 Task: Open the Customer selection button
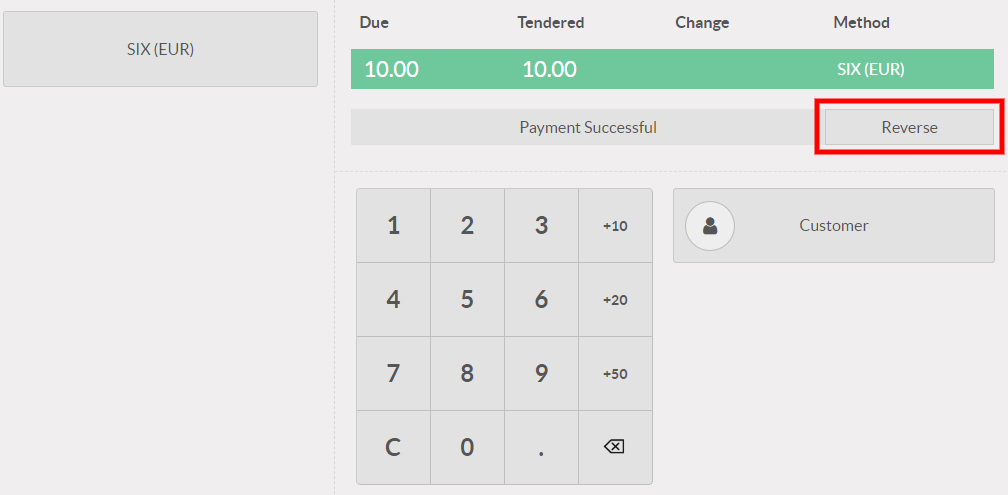pos(834,226)
